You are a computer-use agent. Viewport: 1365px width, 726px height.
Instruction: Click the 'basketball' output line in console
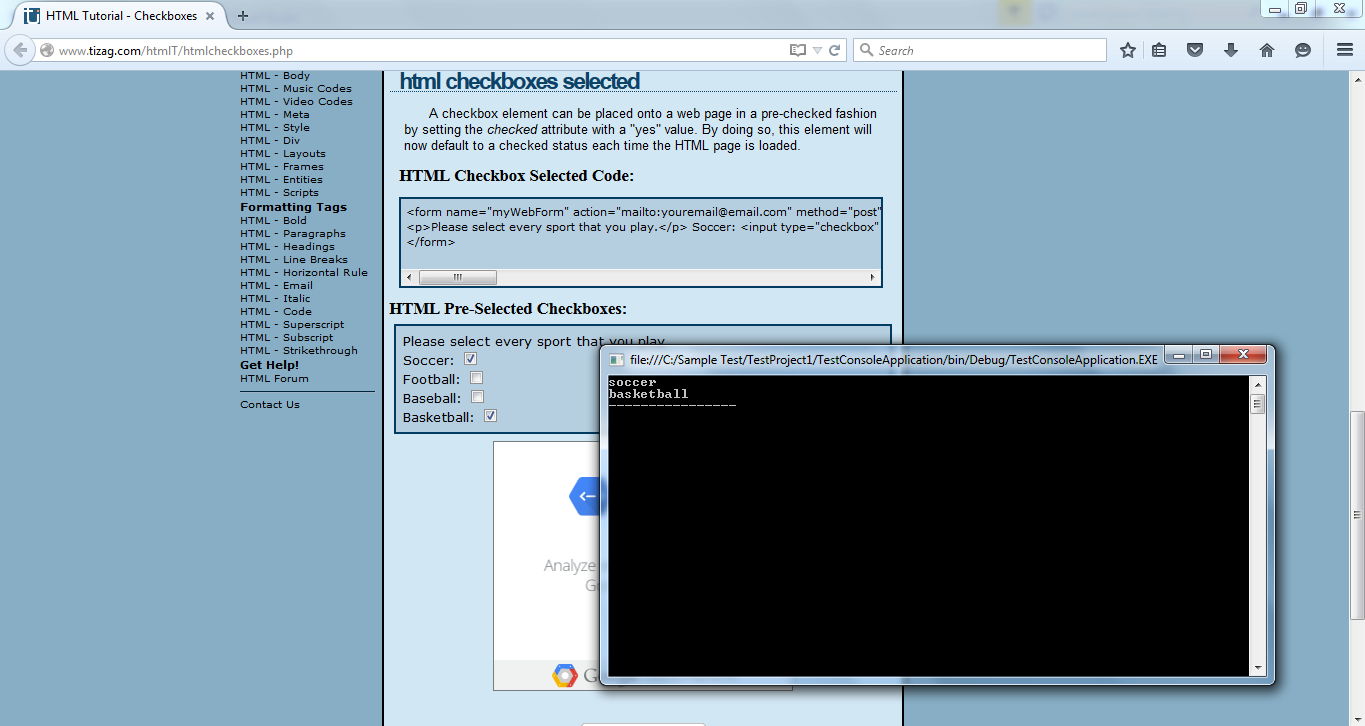[x=648, y=394]
